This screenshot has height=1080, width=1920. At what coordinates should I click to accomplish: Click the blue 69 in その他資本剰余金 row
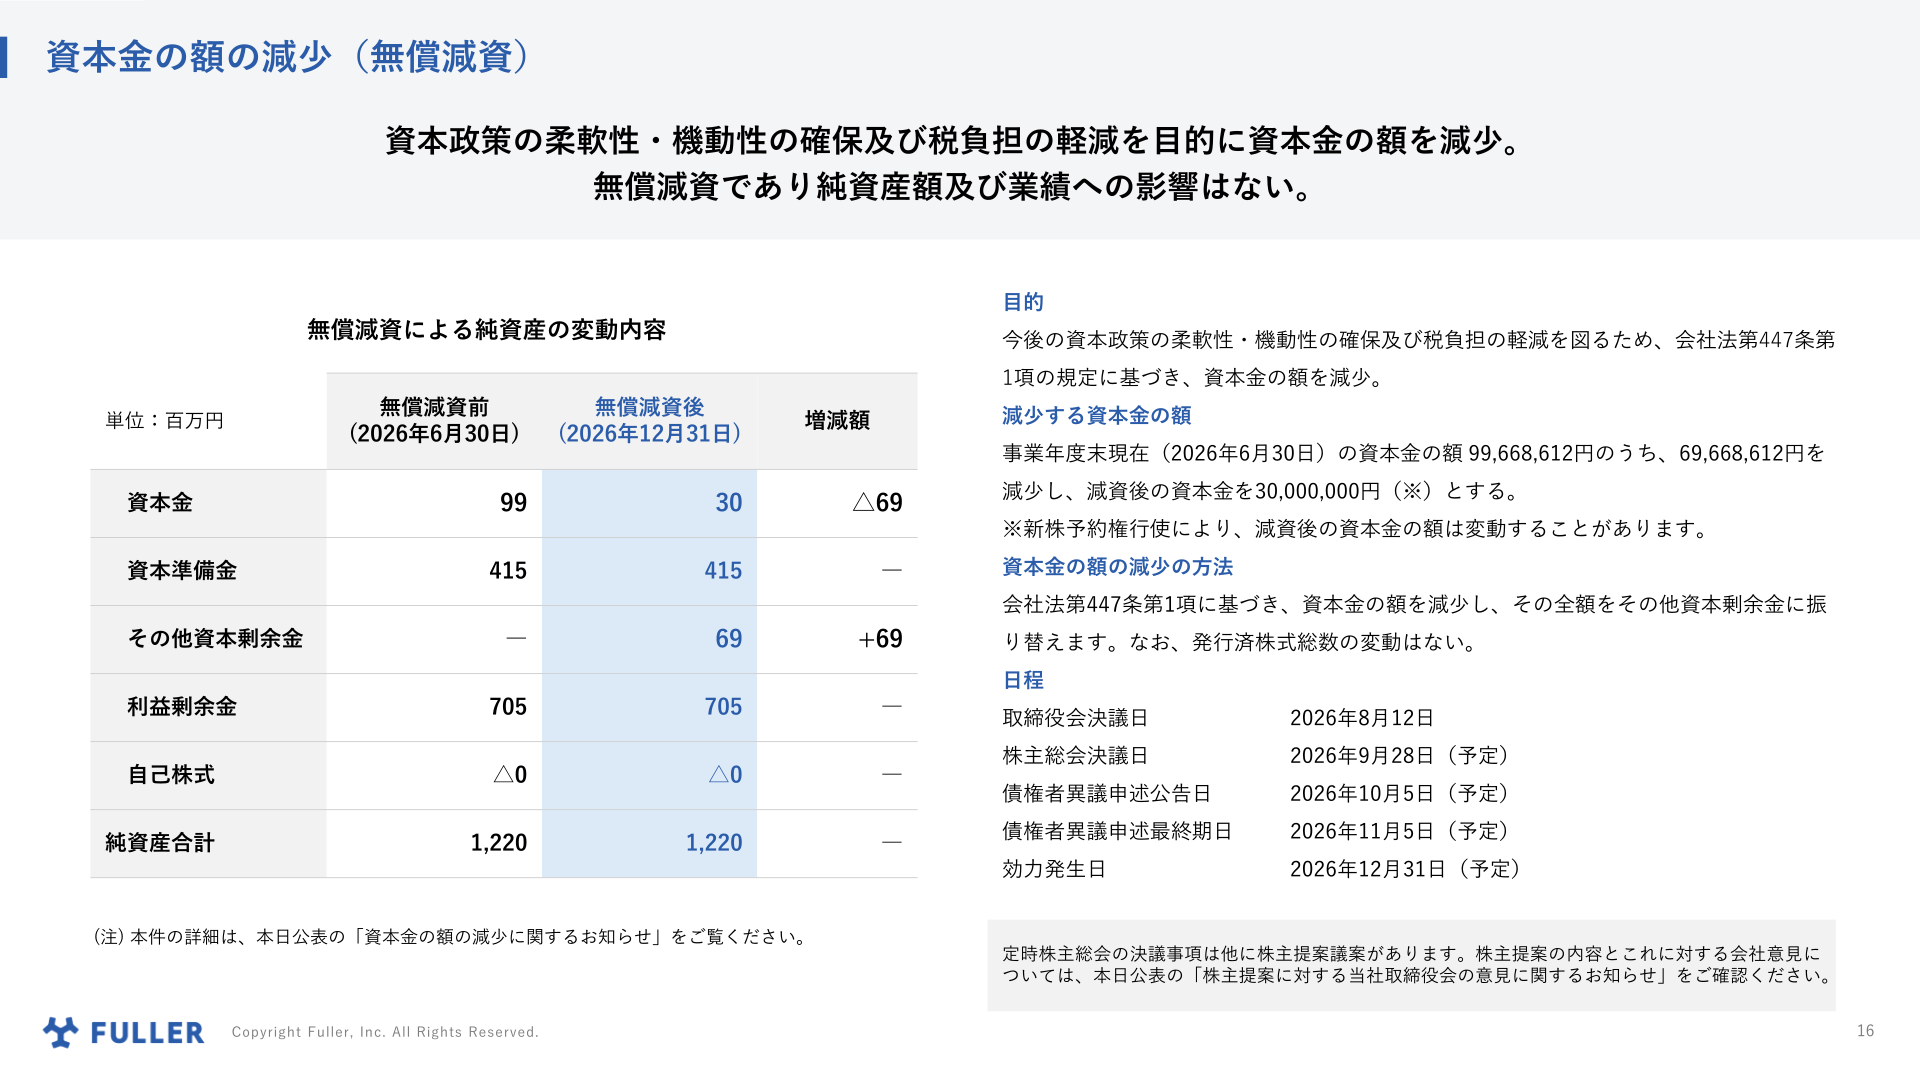(728, 639)
